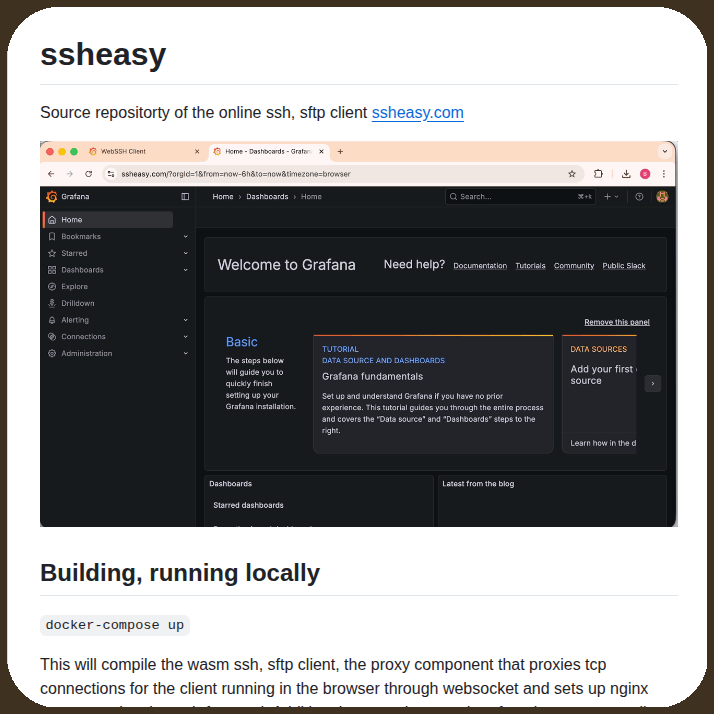
Task: Click the Grafana Search field
Action: tap(520, 197)
